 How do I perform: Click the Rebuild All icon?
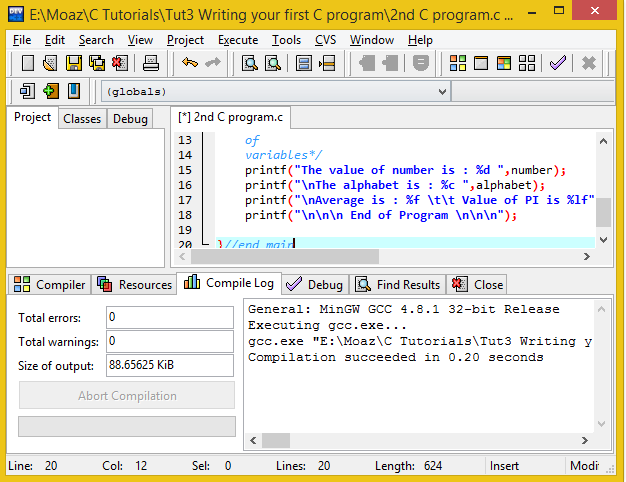(527, 63)
